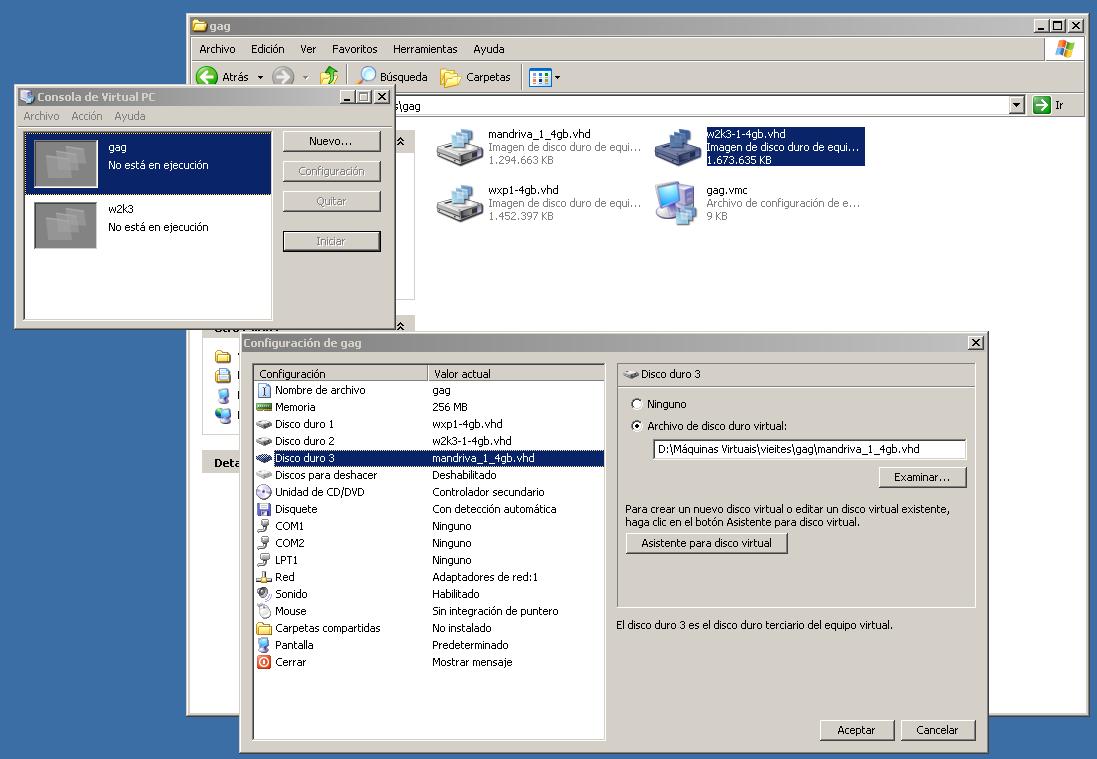Select the w2k3-1-4gb.vhd disk image icon
Screen dimensions: 1097x759
tap(677, 147)
